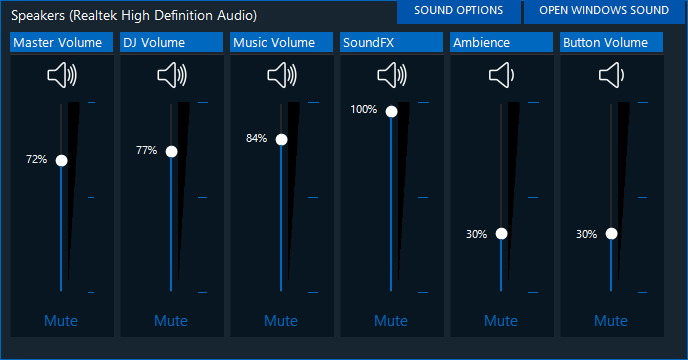Click OPEN WINDOWS SOUND button
Screen dimensions: 688x360
[x=604, y=11]
